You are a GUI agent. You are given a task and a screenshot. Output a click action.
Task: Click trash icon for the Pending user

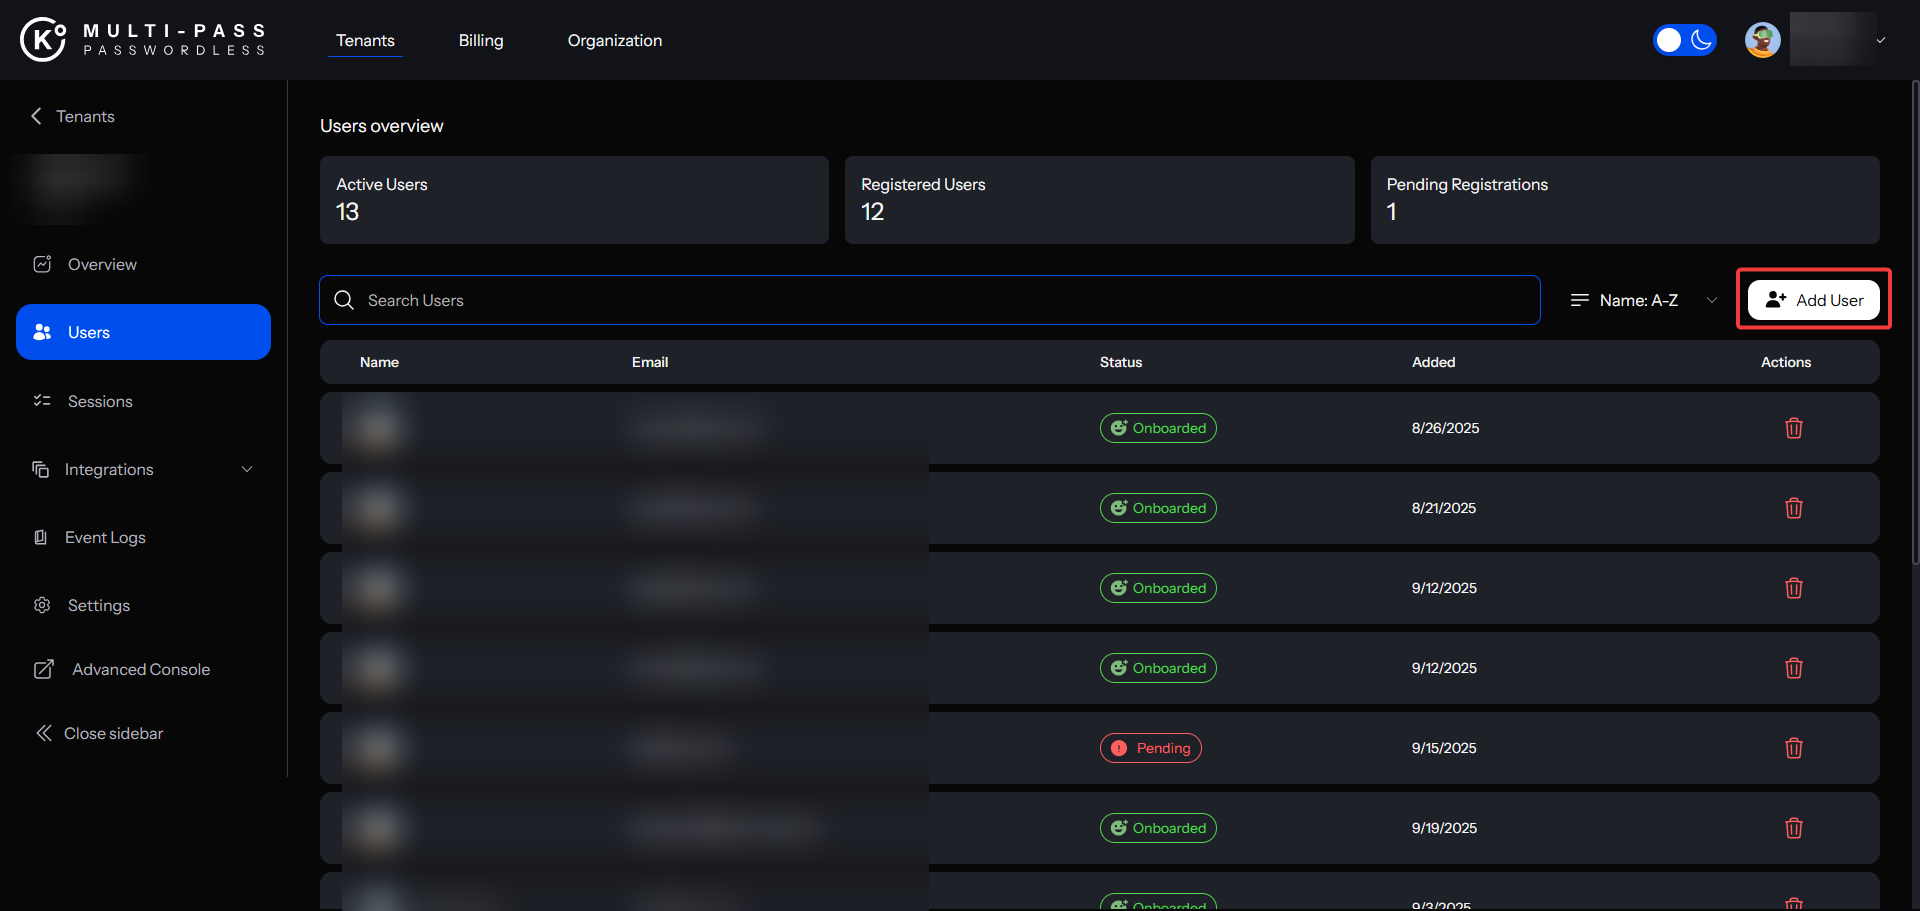(x=1793, y=748)
